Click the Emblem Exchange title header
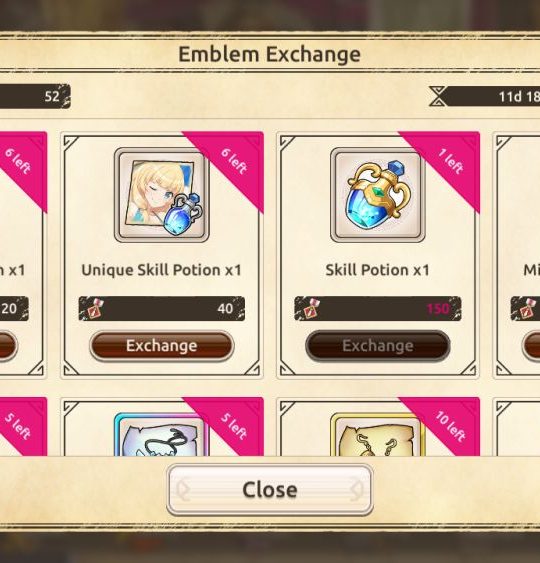 click(x=270, y=54)
